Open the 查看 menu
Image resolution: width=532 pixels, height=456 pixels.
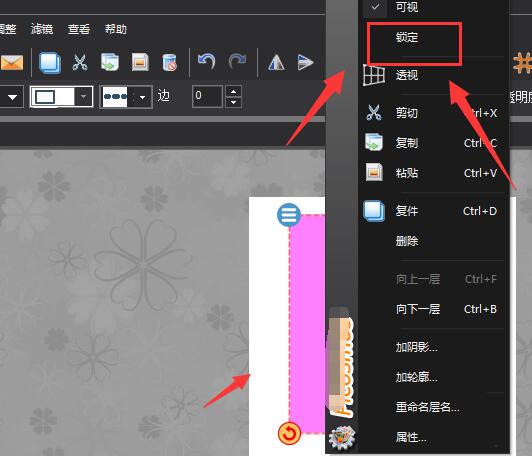pos(79,29)
